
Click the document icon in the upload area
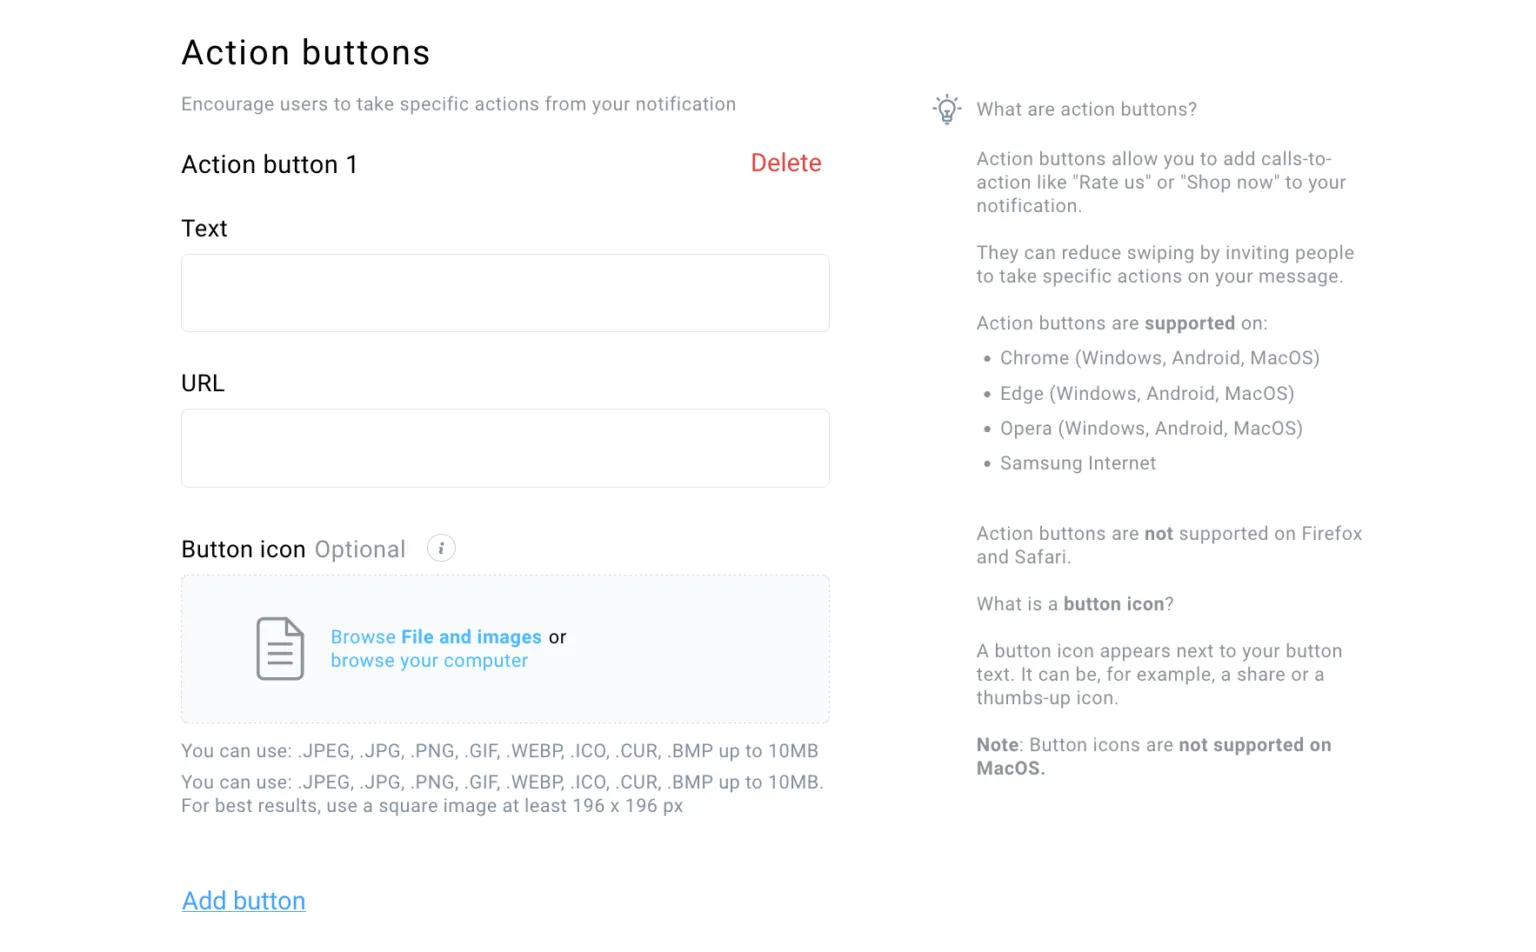point(280,649)
